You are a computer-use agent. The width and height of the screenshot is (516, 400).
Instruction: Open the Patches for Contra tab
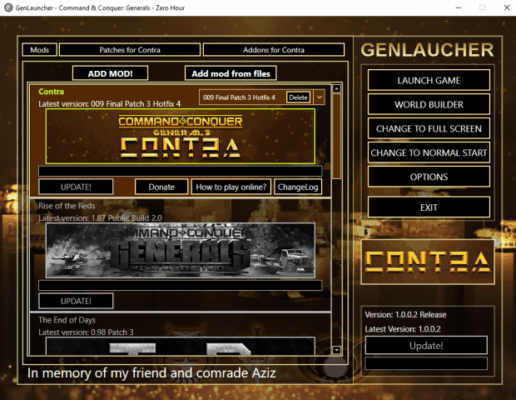point(130,50)
